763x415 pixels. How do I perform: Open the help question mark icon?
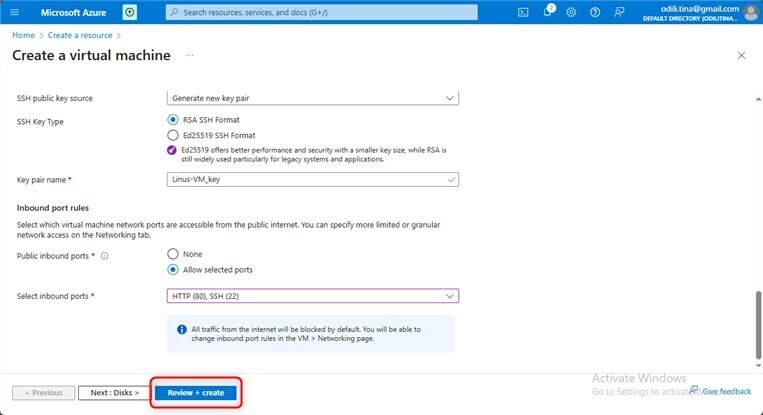coord(595,12)
